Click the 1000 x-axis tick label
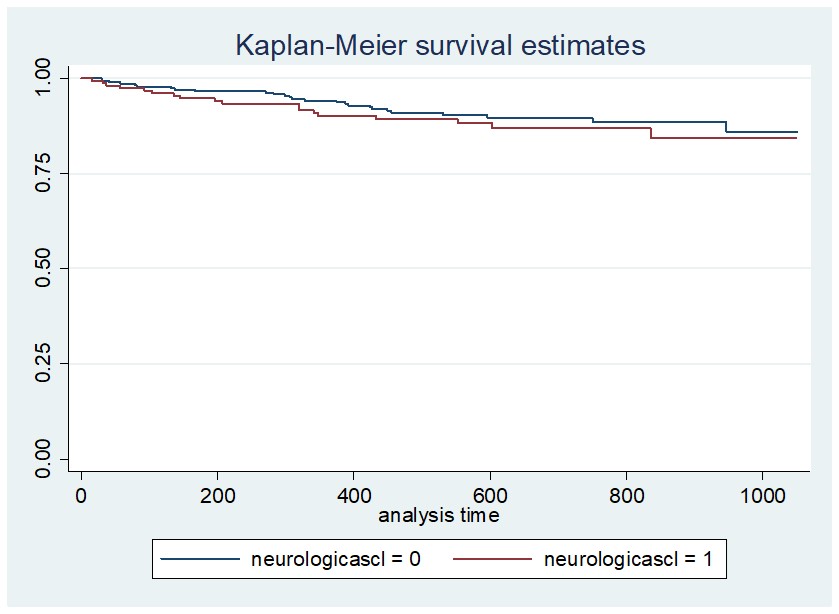The height and width of the screenshot is (614, 839). tap(762, 495)
